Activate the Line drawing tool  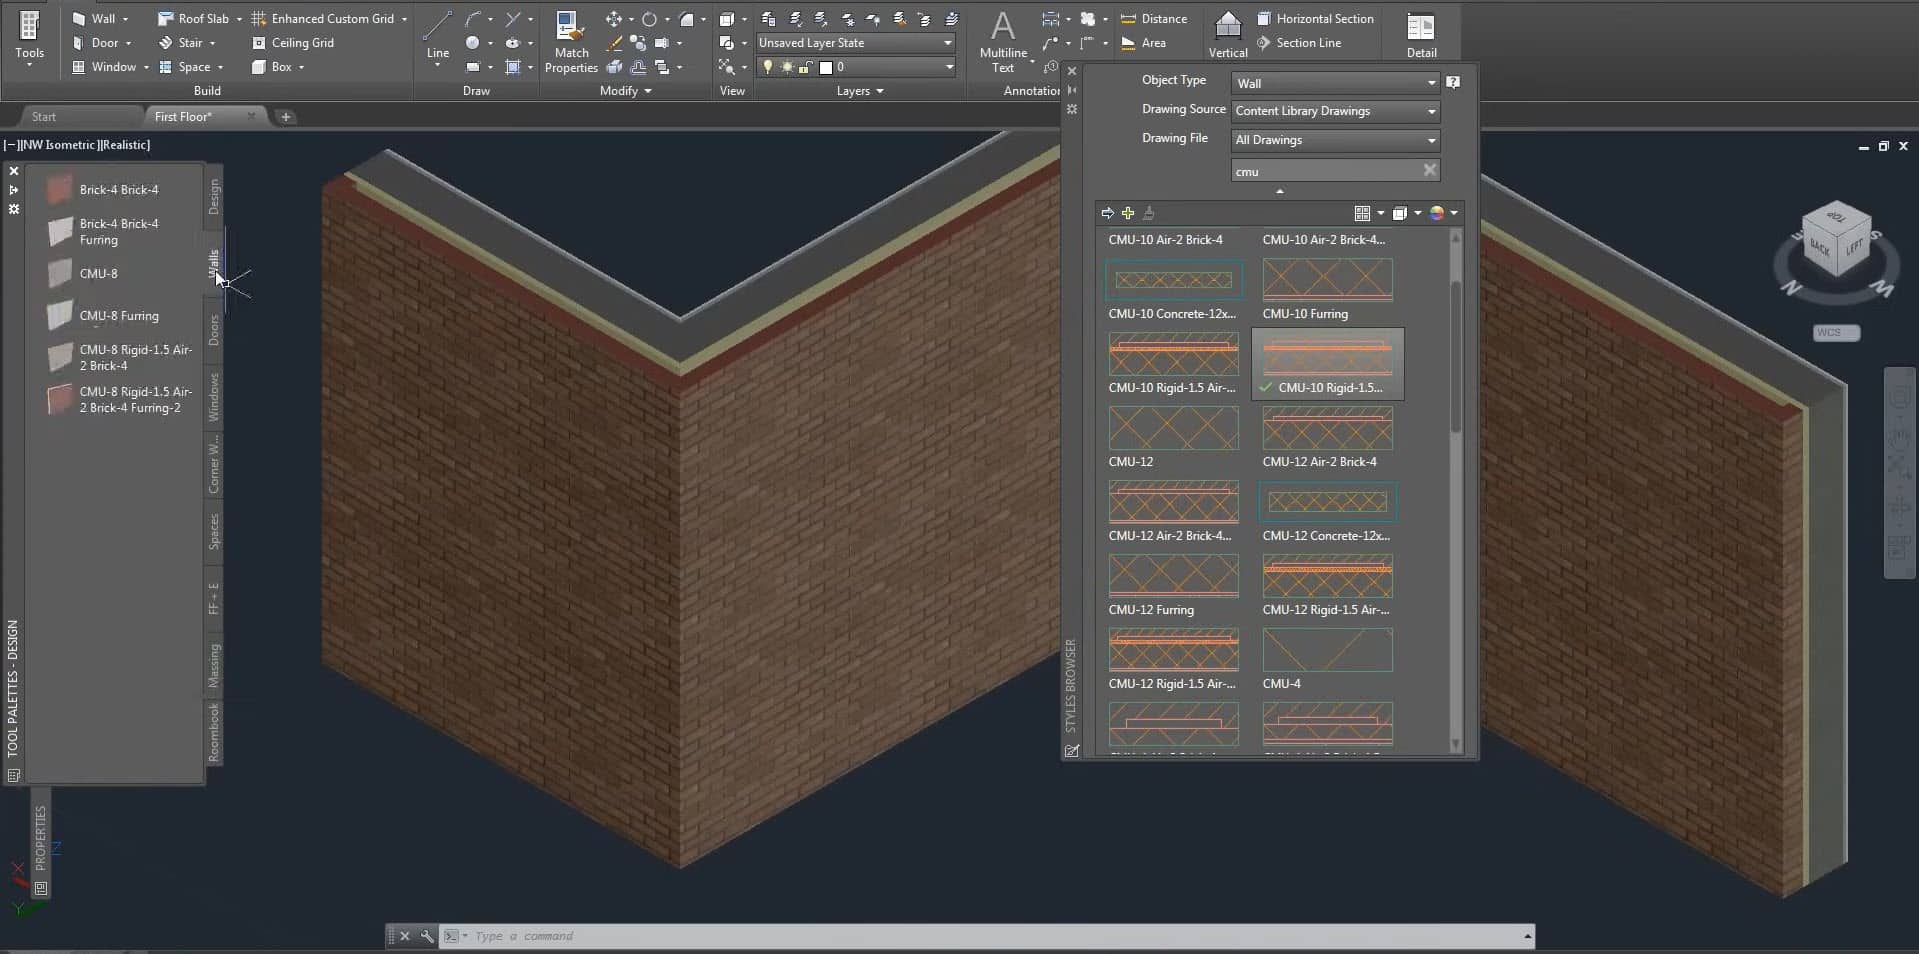(437, 36)
